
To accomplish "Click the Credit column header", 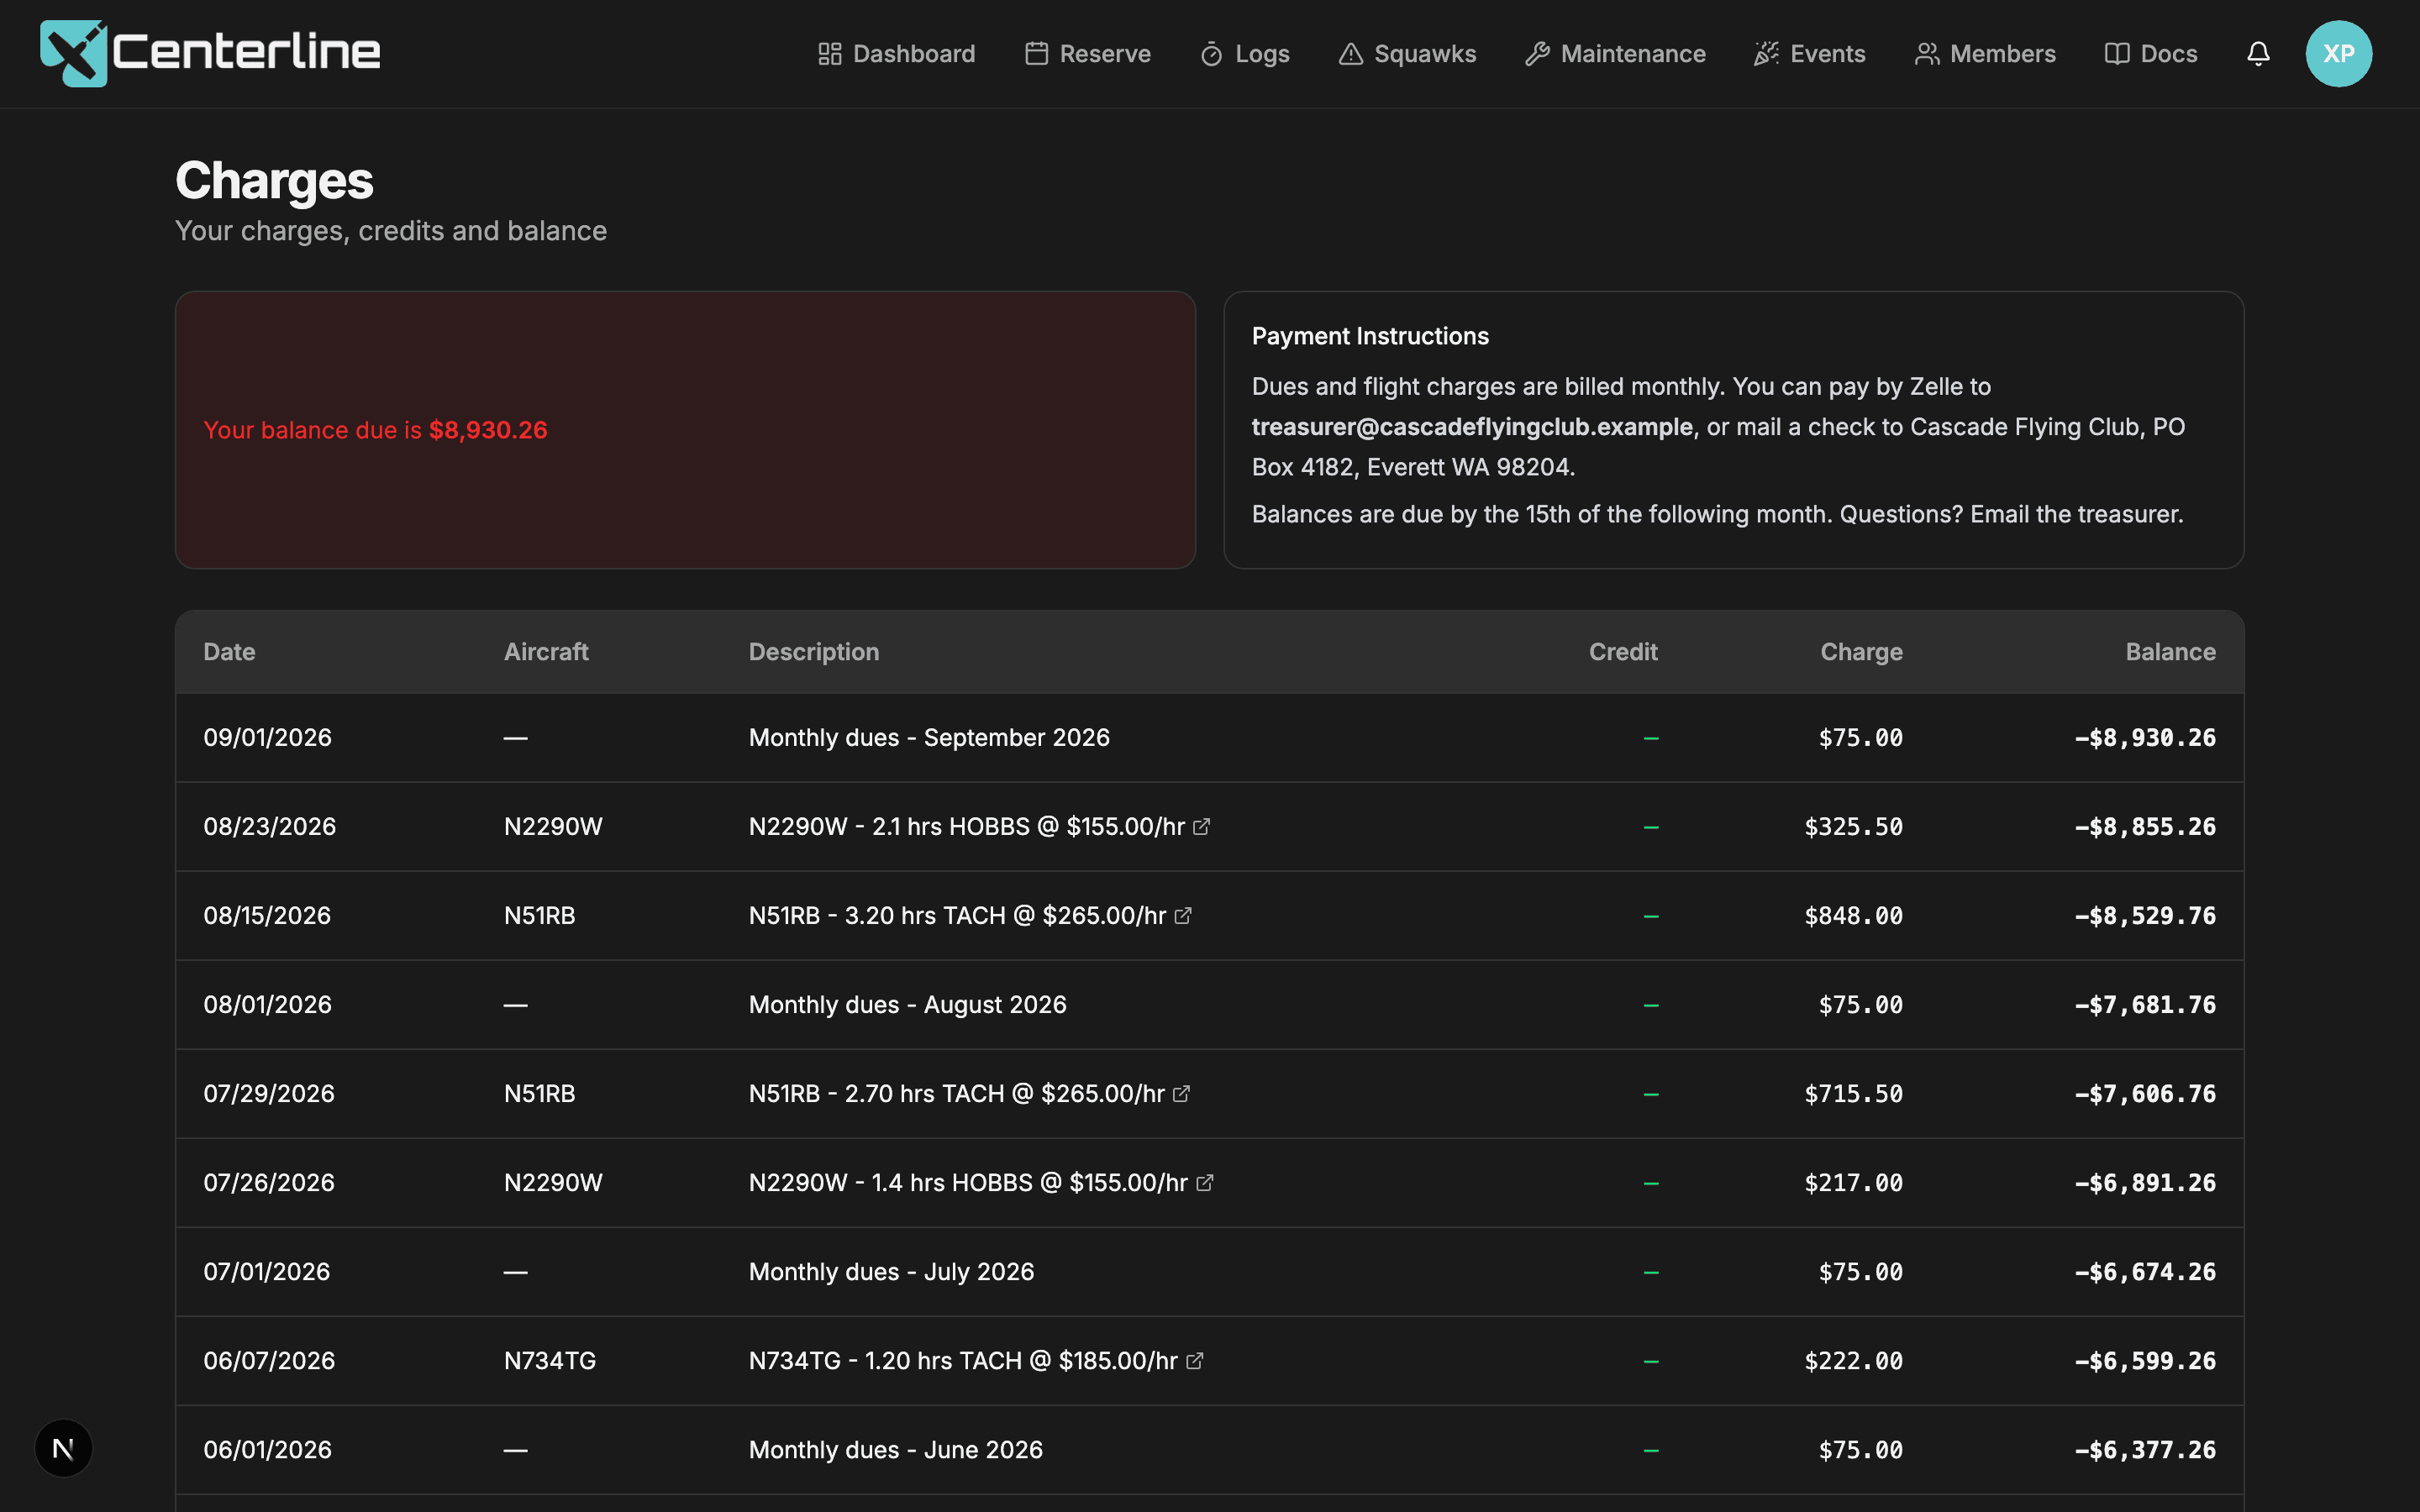I will 1623,652.
